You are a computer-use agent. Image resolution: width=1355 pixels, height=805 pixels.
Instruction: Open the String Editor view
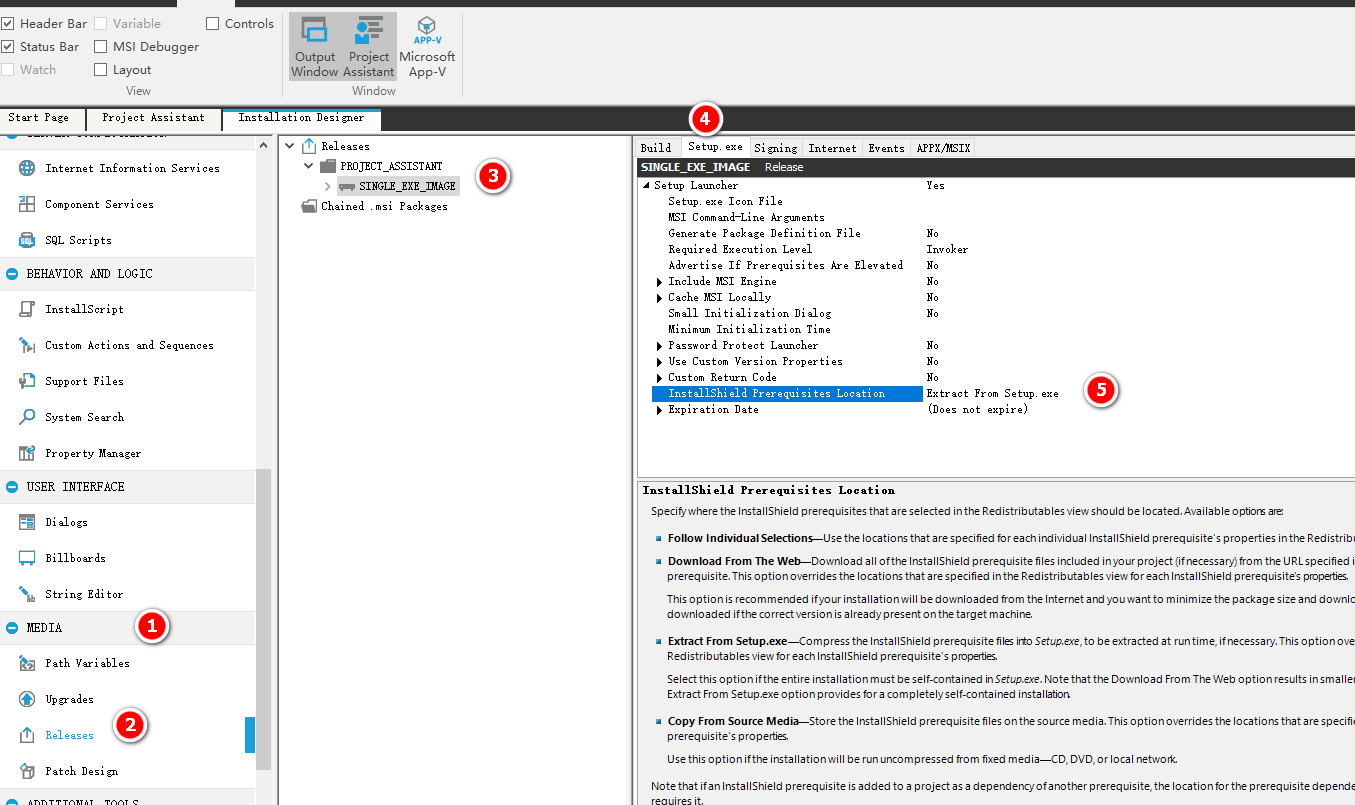[84, 594]
